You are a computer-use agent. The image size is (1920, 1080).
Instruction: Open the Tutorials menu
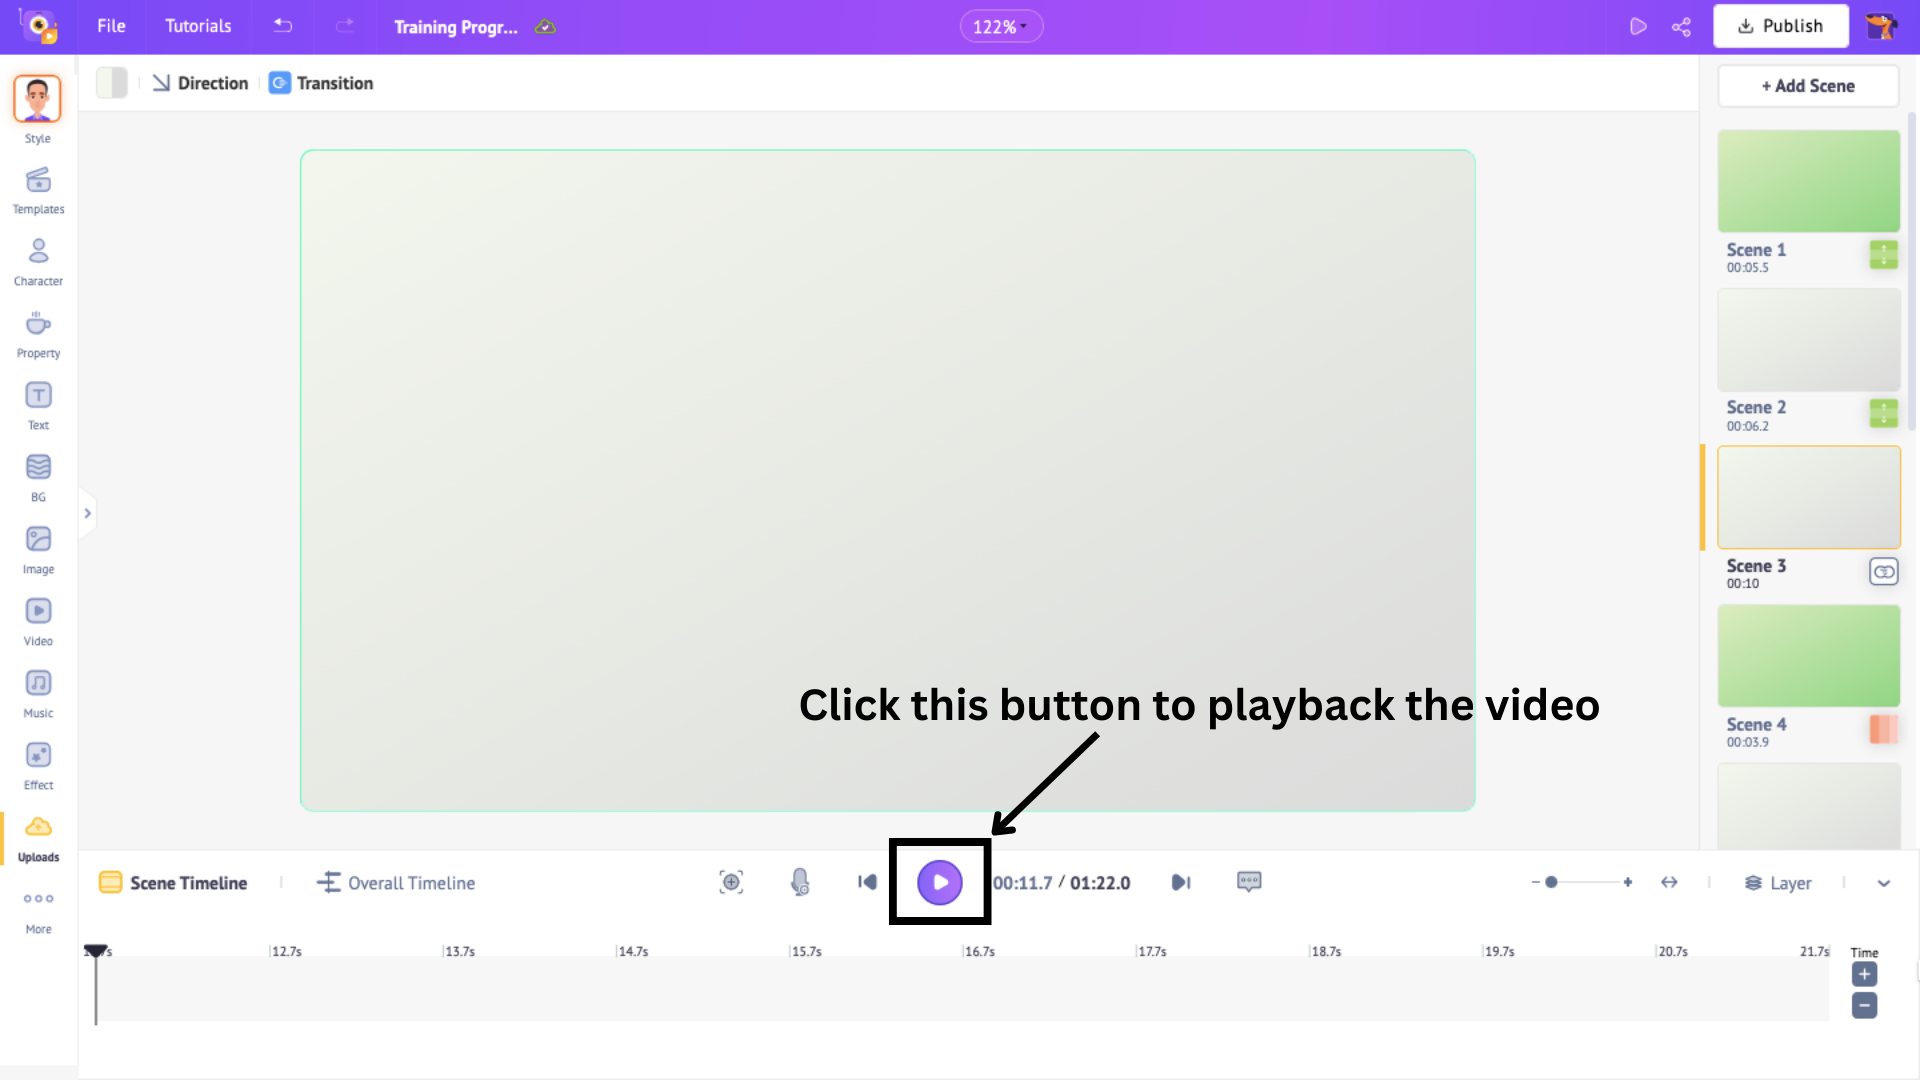coord(198,27)
